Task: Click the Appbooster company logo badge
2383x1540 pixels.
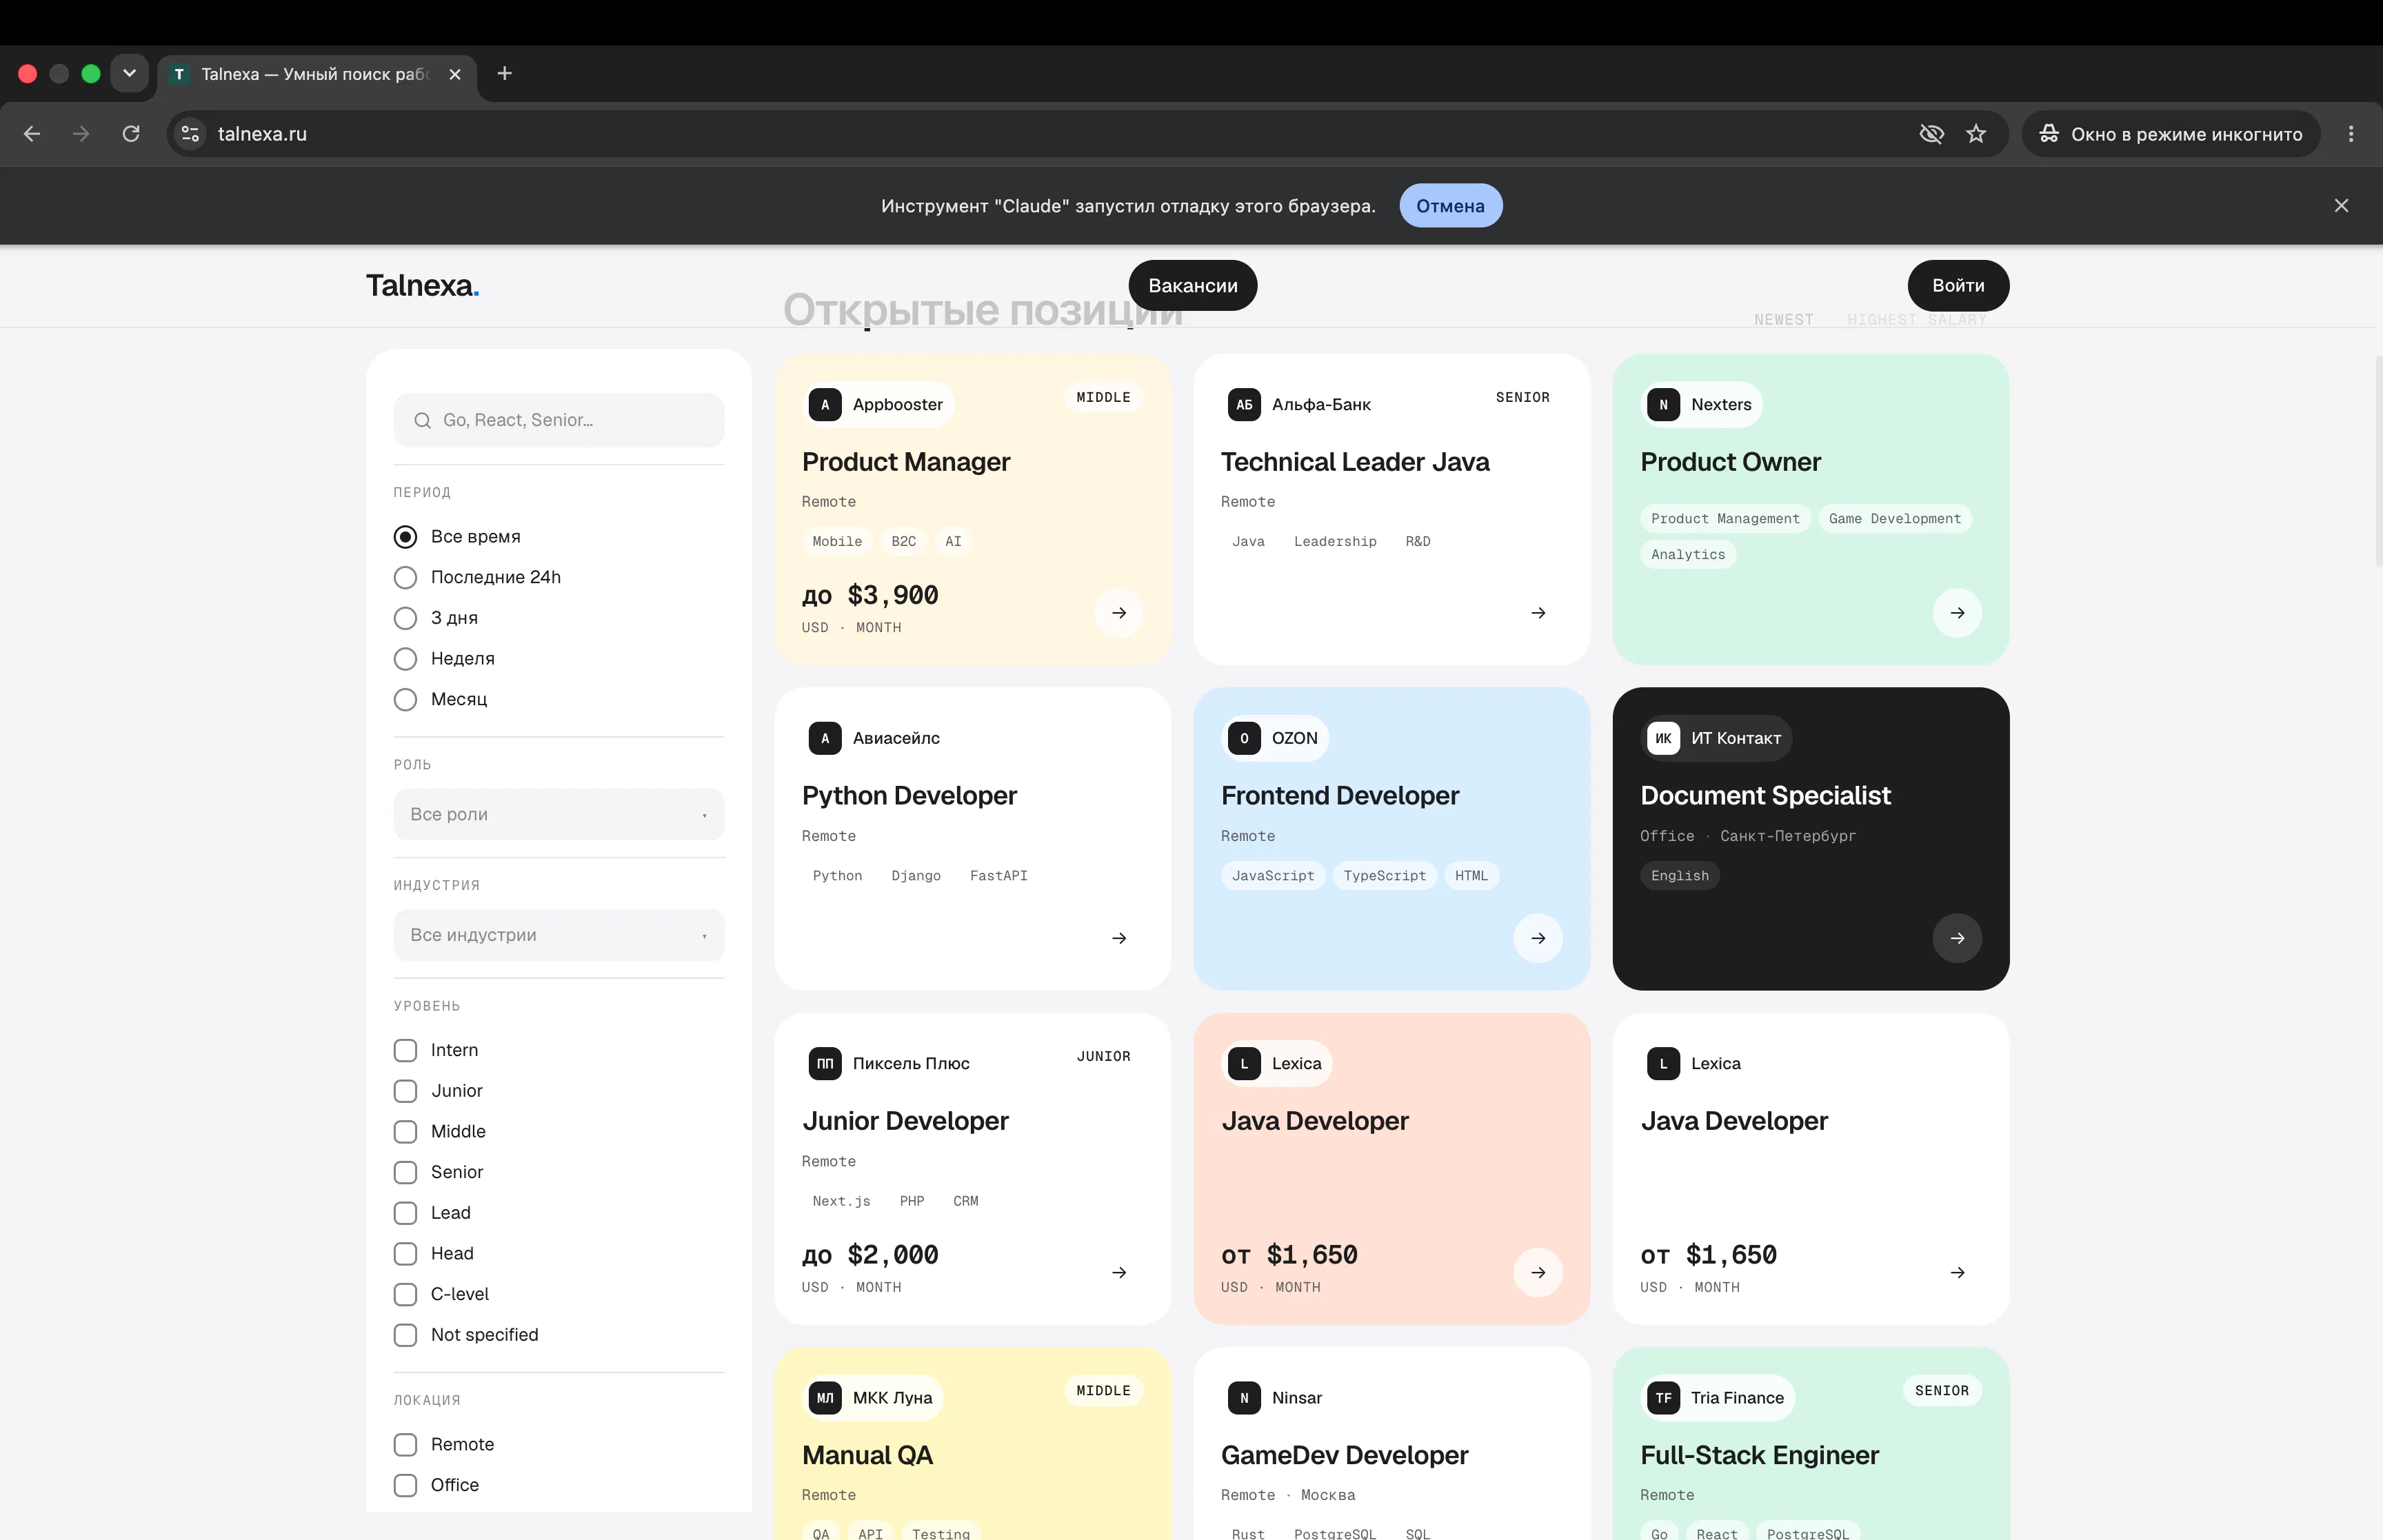Action: 825,405
